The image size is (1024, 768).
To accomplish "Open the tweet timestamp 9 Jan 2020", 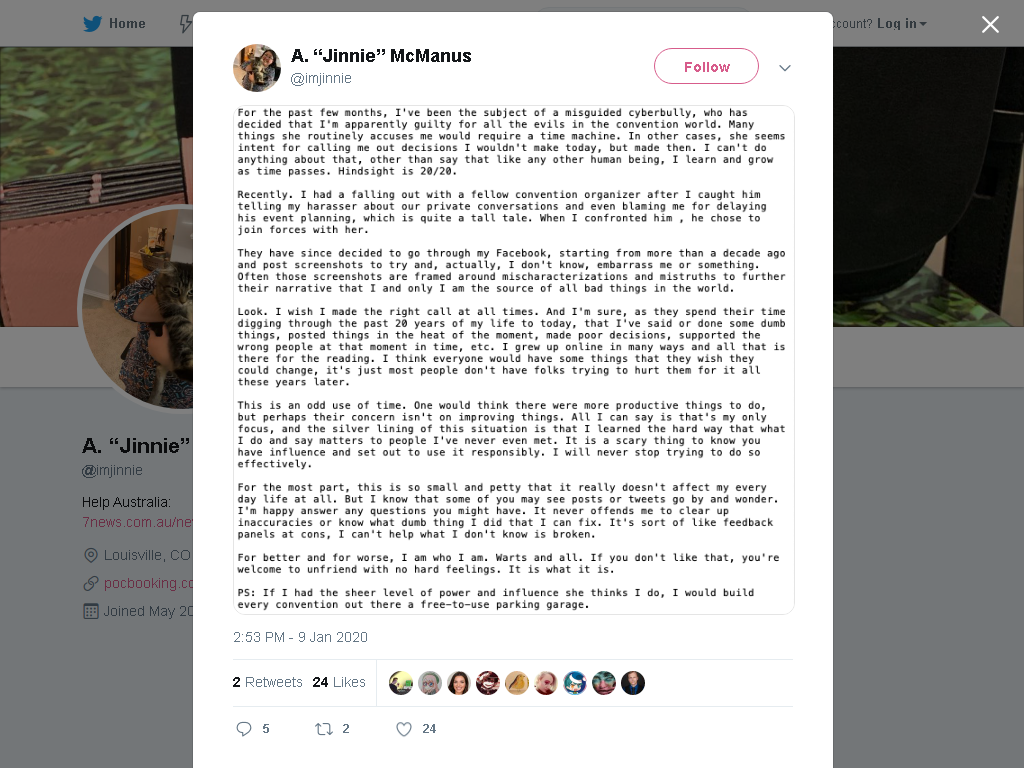I will (x=300, y=637).
